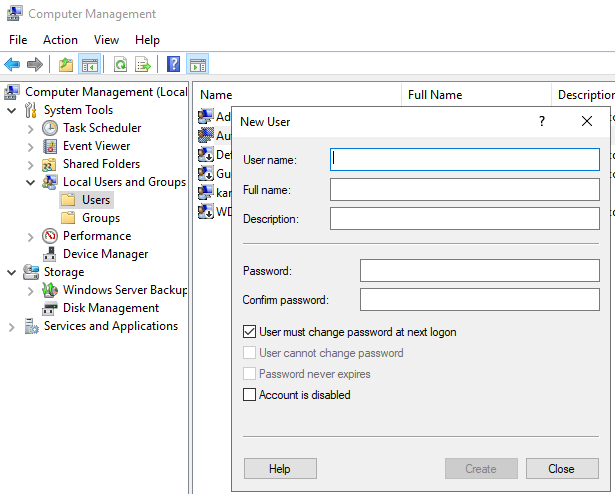Toggle Show/Hide Action Pane toolbar icon

198,65
